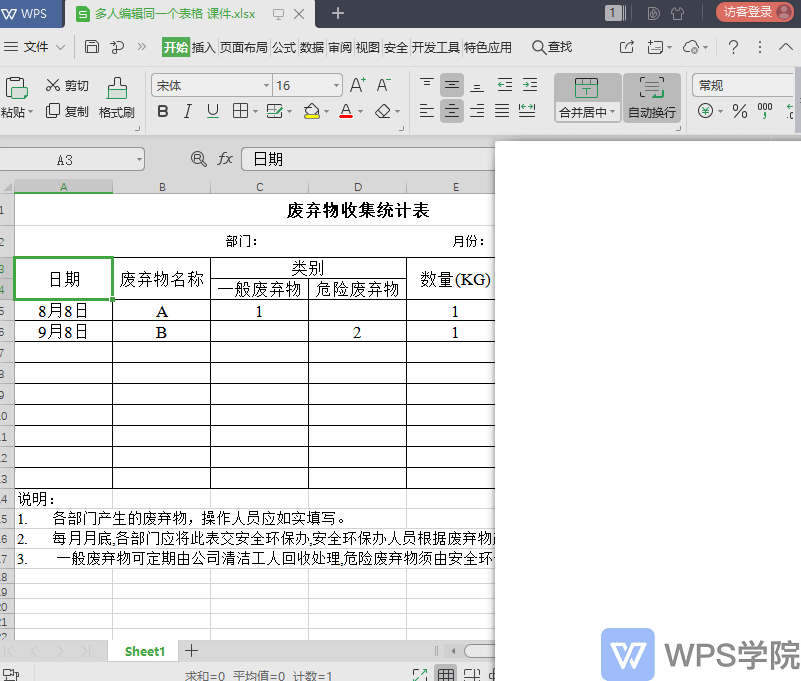This screenshot has width=801, height=681.
Task: Open the eraser clear options dropdown
Action: pos(397,111)
